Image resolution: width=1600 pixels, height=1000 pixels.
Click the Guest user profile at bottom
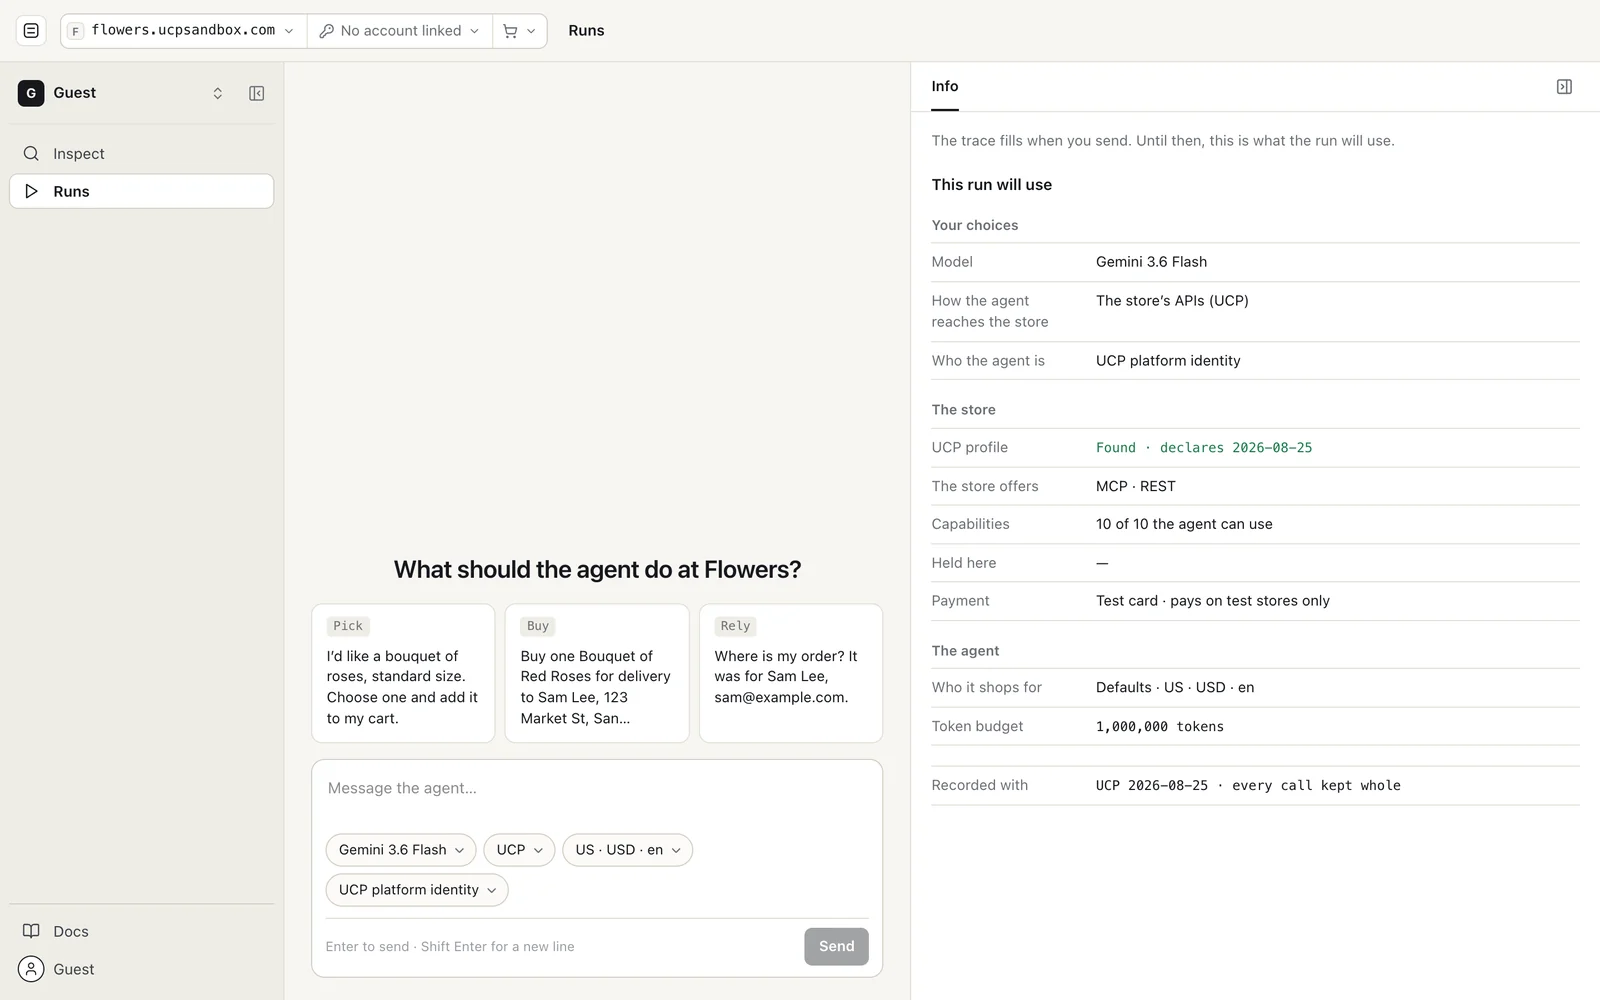[141, 969]
